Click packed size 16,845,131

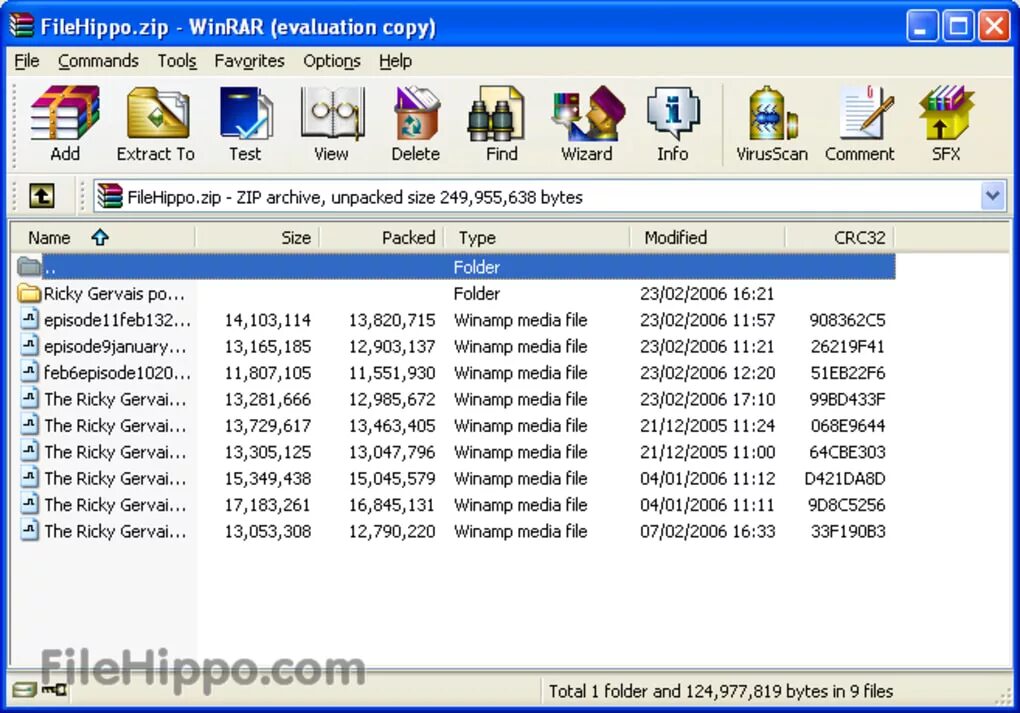tap(392, 505)
